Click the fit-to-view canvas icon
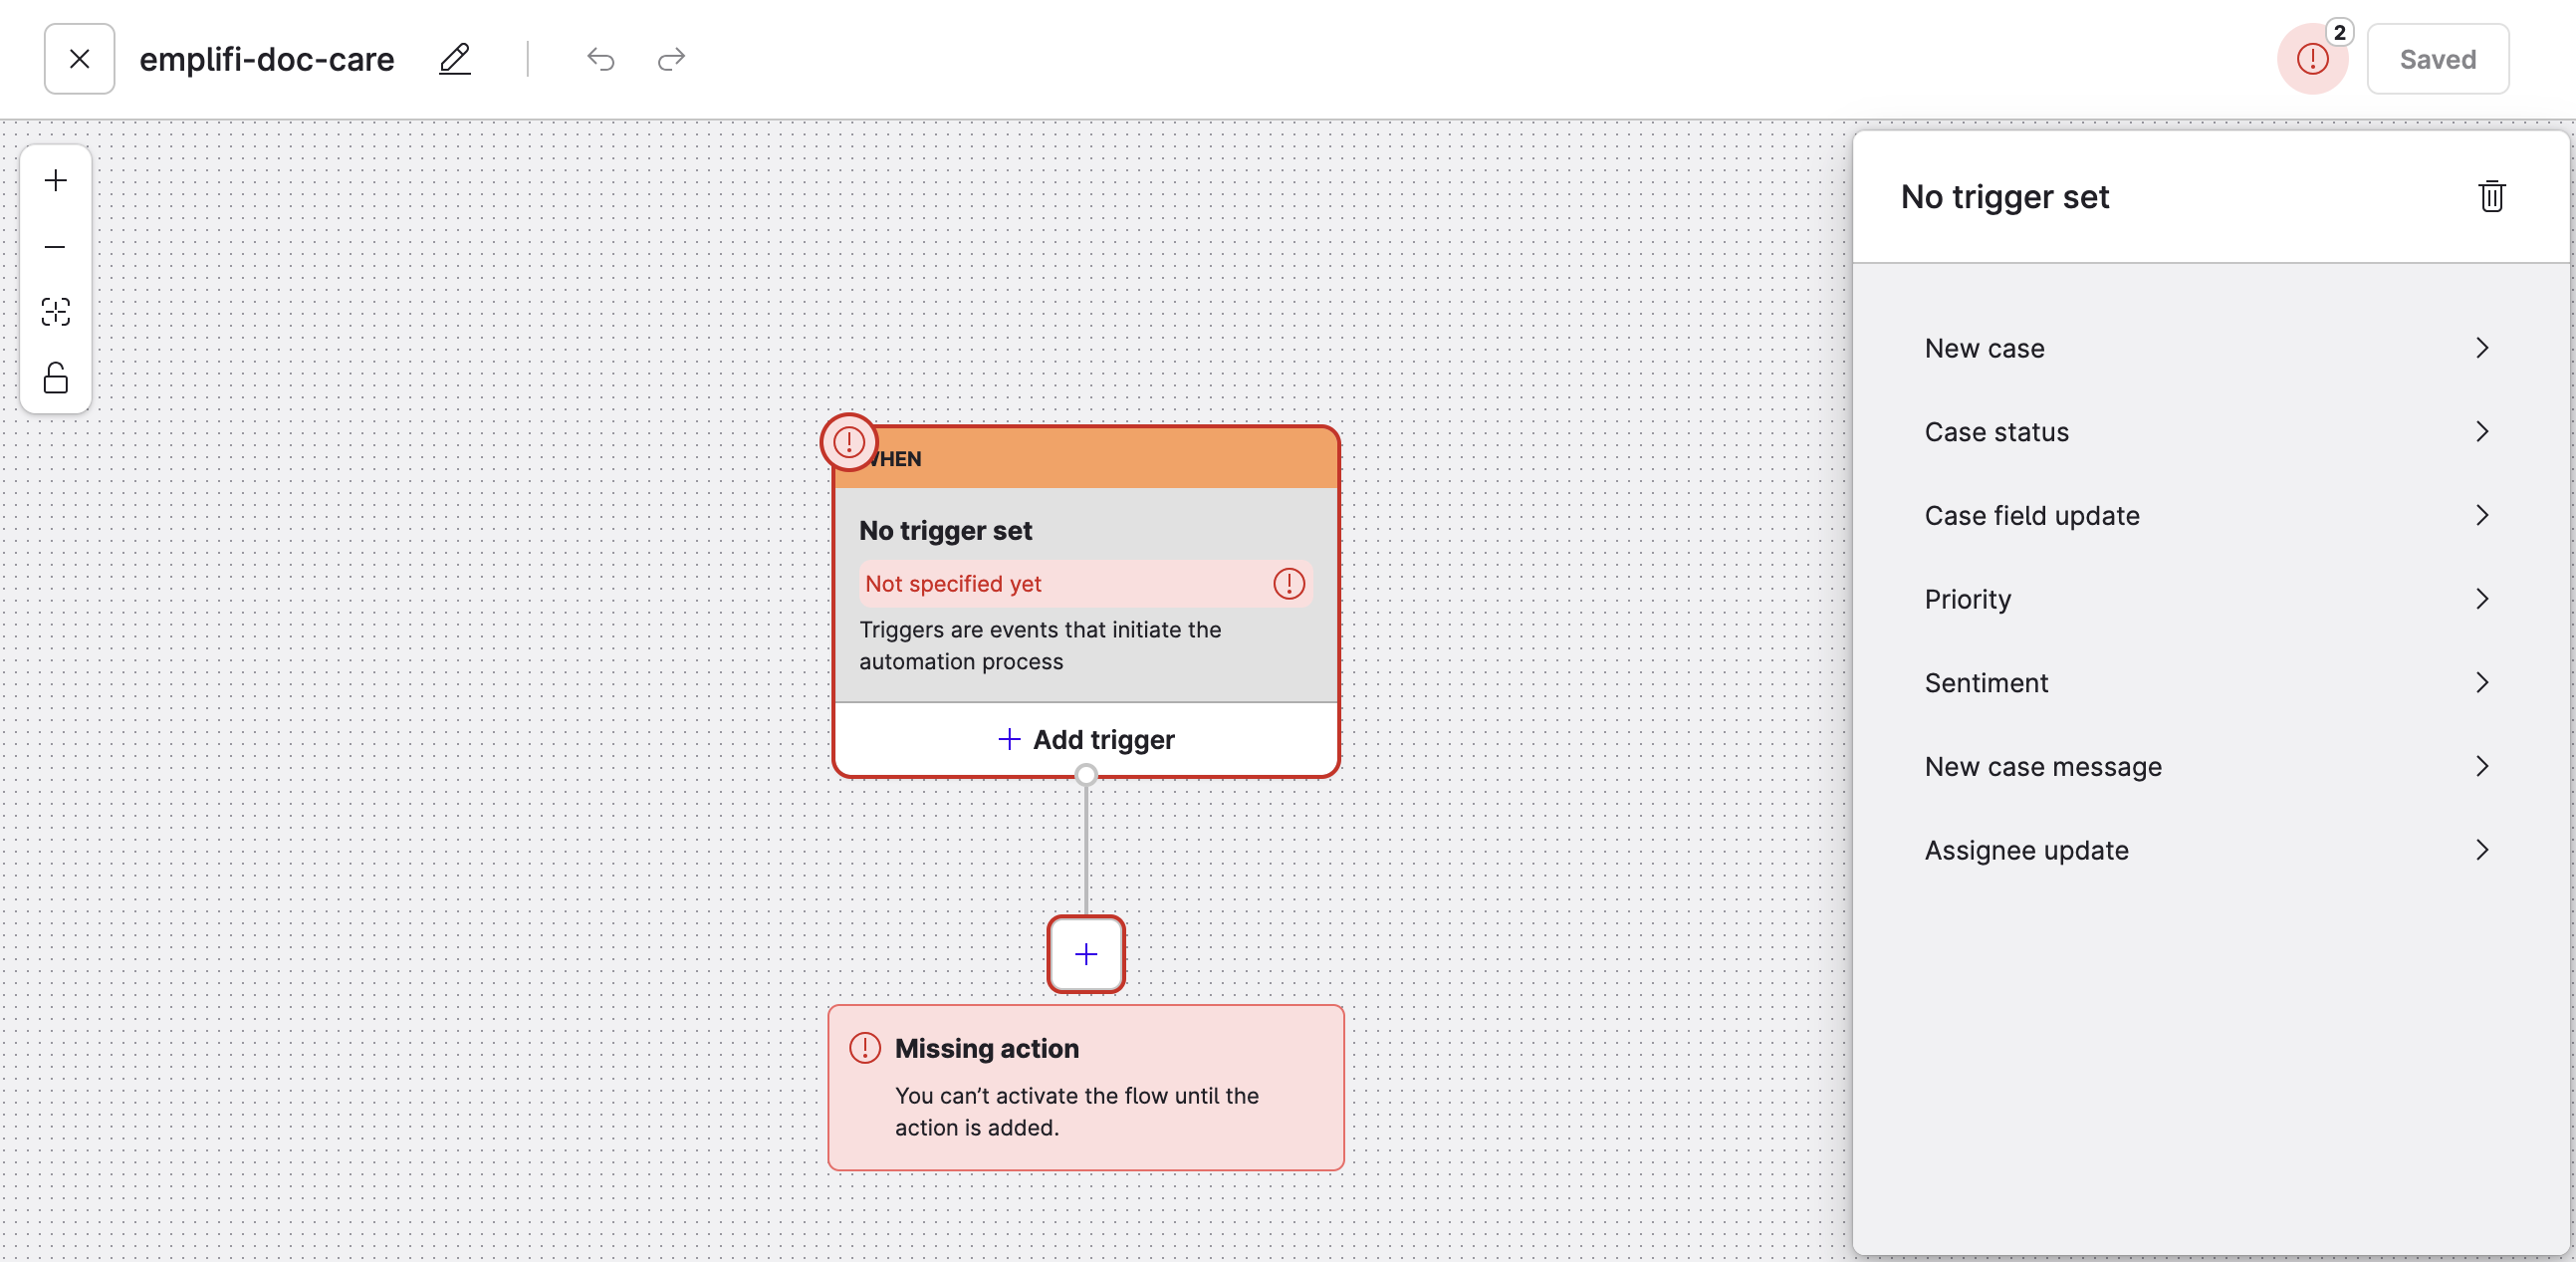Image resolution: width=2576 pixels, height=1262 pixels. click(56, 312)
